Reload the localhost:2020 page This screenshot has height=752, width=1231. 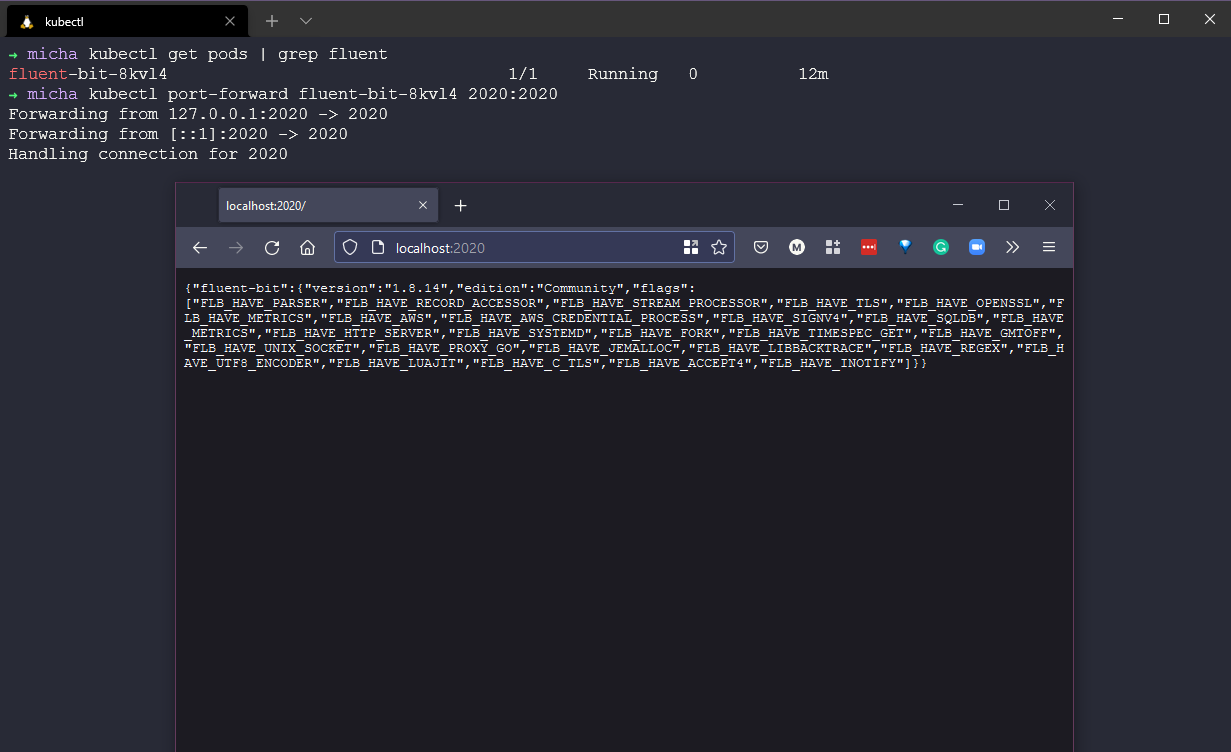coord(272,248)
